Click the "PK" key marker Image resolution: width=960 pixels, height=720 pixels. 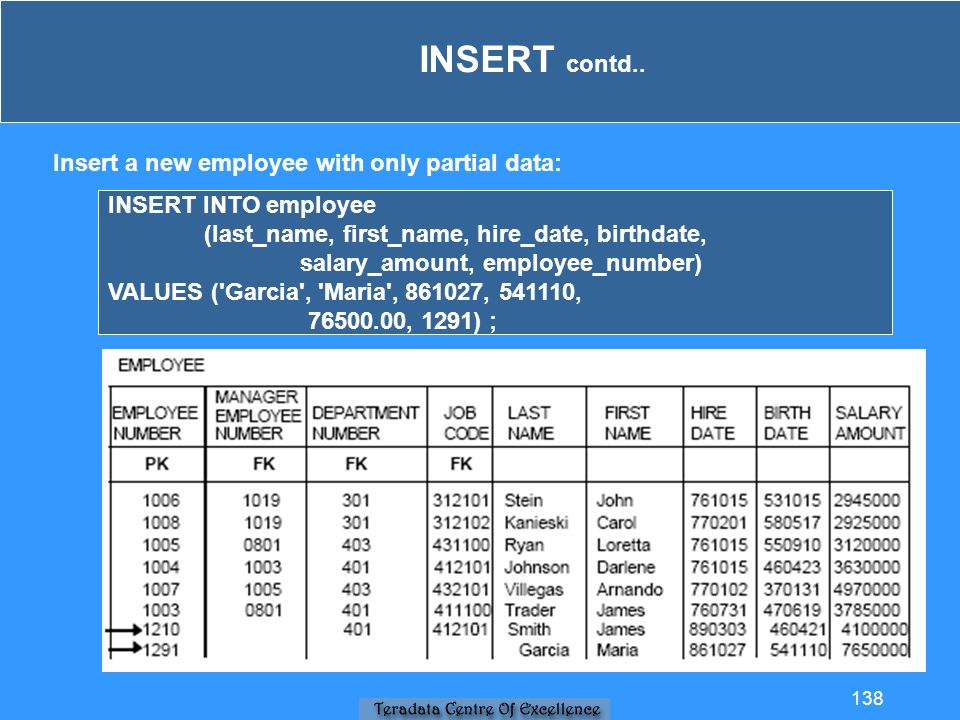pos(157,464)
